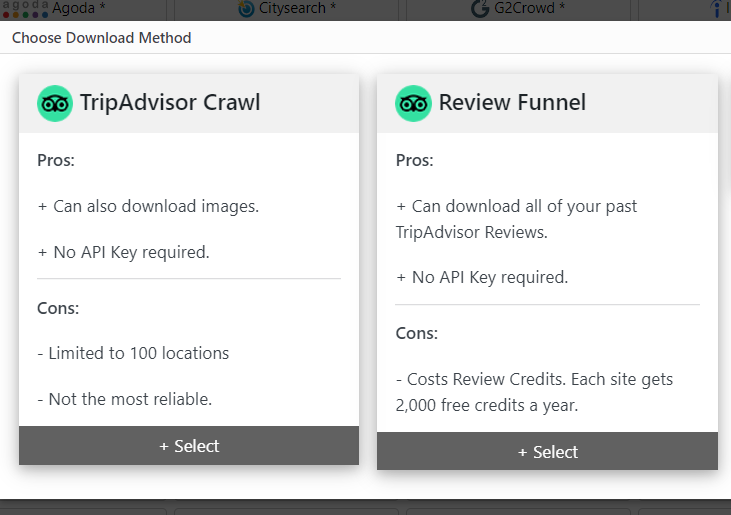Click the Review Funnel card title
731x515 pixels.
click(x=512, y=103)
